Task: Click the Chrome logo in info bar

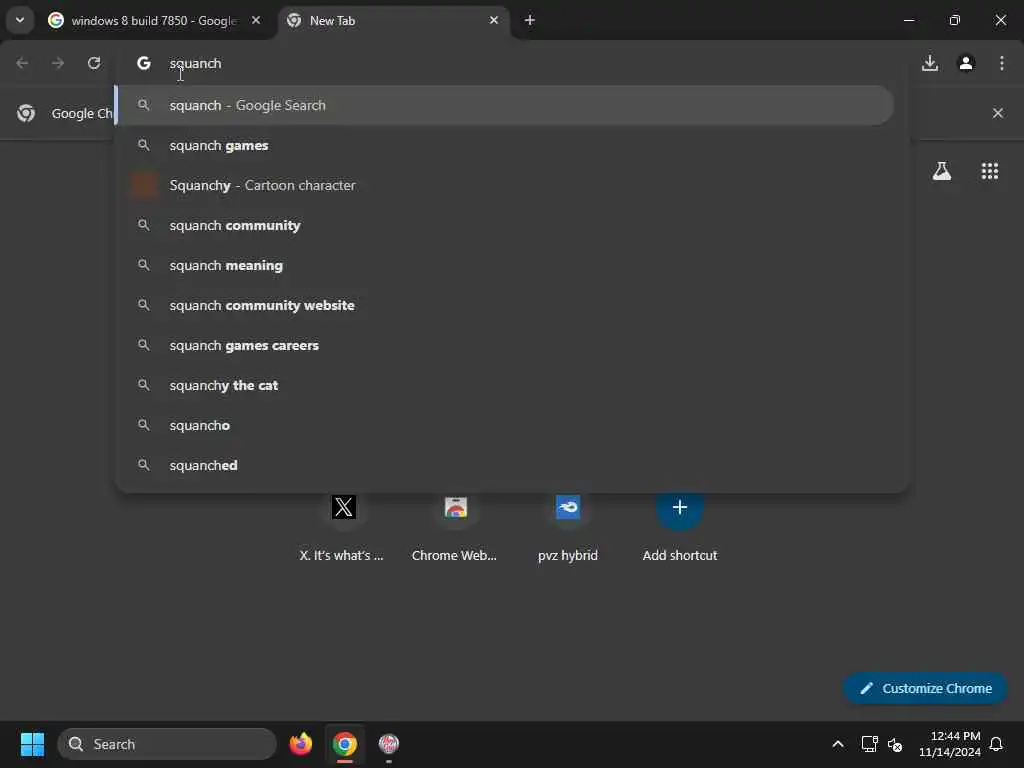Action: [26, 113]
